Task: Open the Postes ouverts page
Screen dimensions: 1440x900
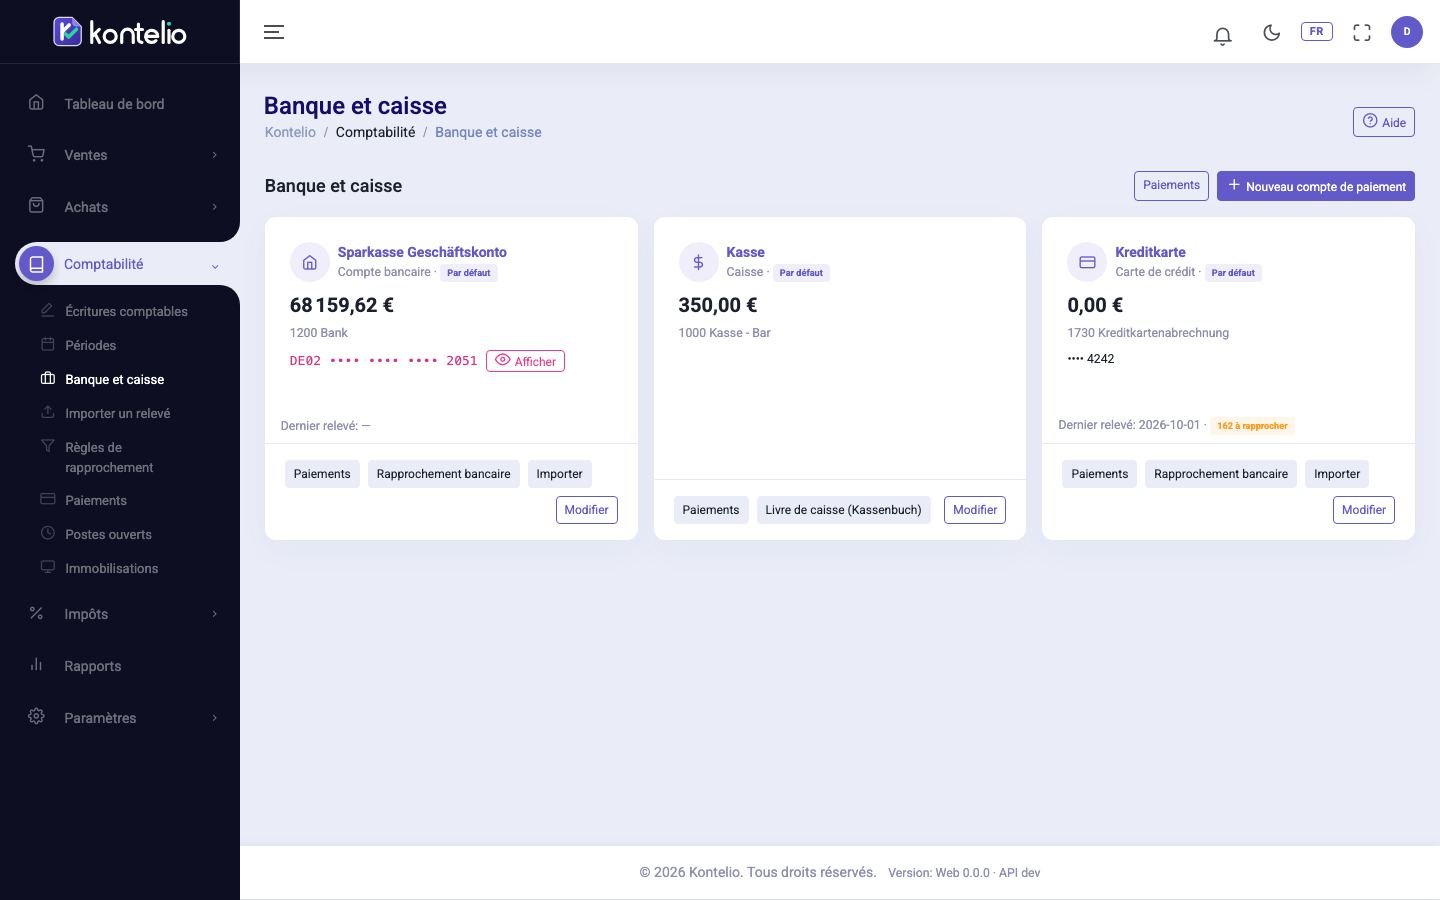Action: point(108,534)
